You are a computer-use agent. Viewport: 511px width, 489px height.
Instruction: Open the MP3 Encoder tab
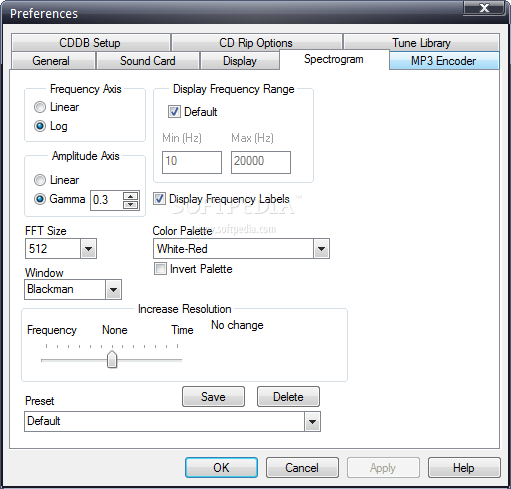pos(444,61)
